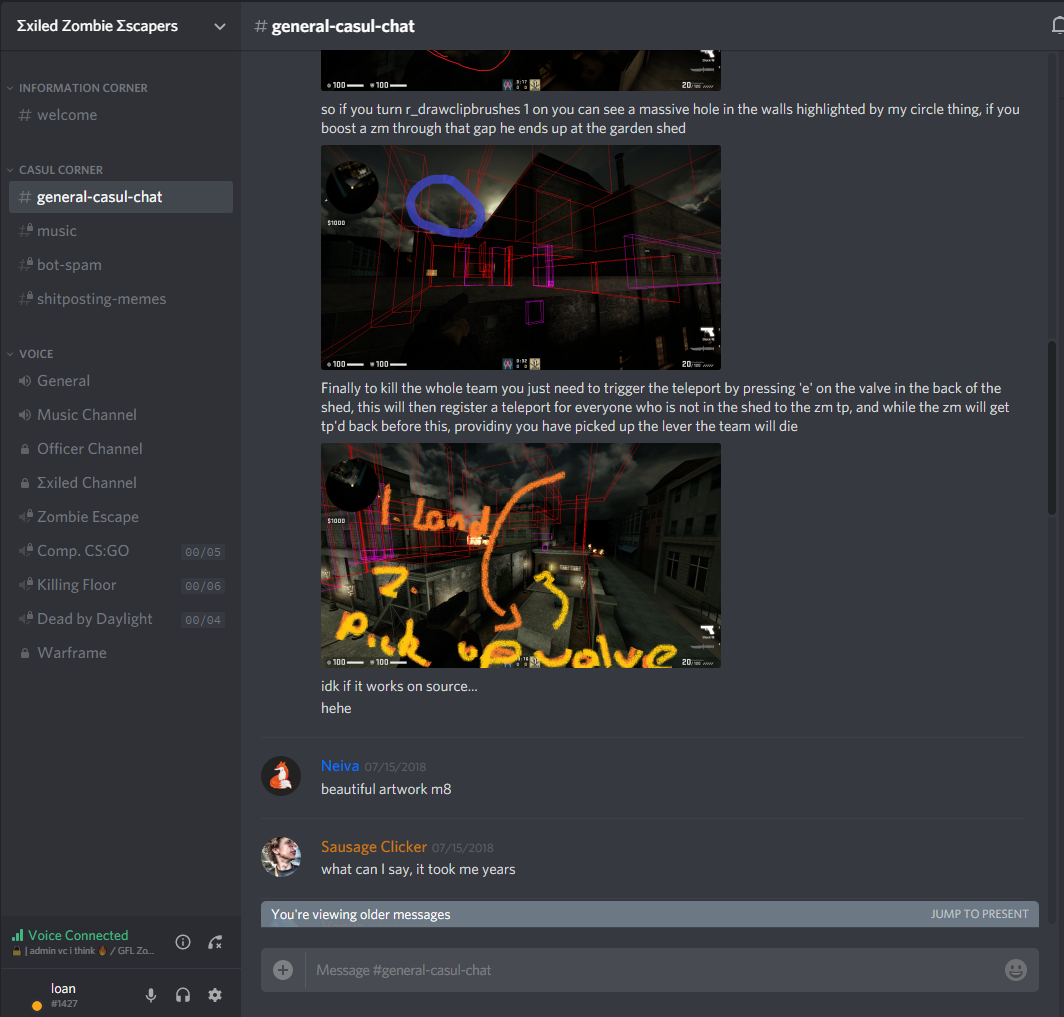Click the locked hash icon beside bot-spam

click(26, 265)
